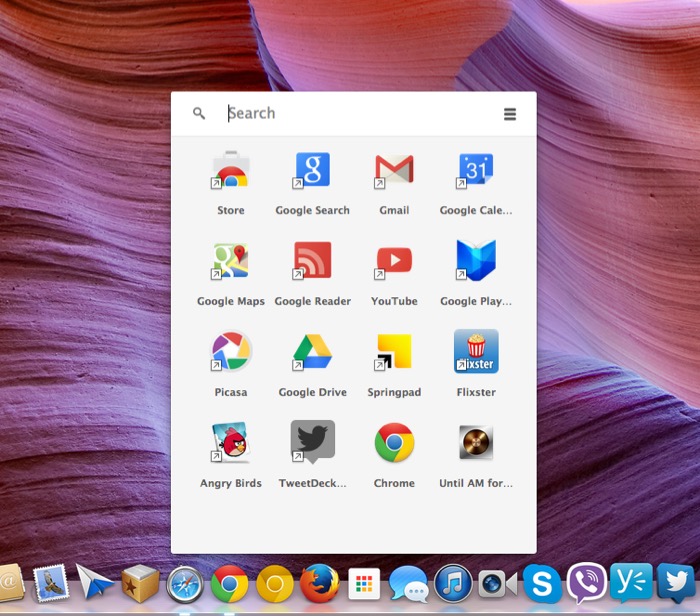Launch Skype from the Dock
This screenshot has height=616, width=700.
point(542,583)
